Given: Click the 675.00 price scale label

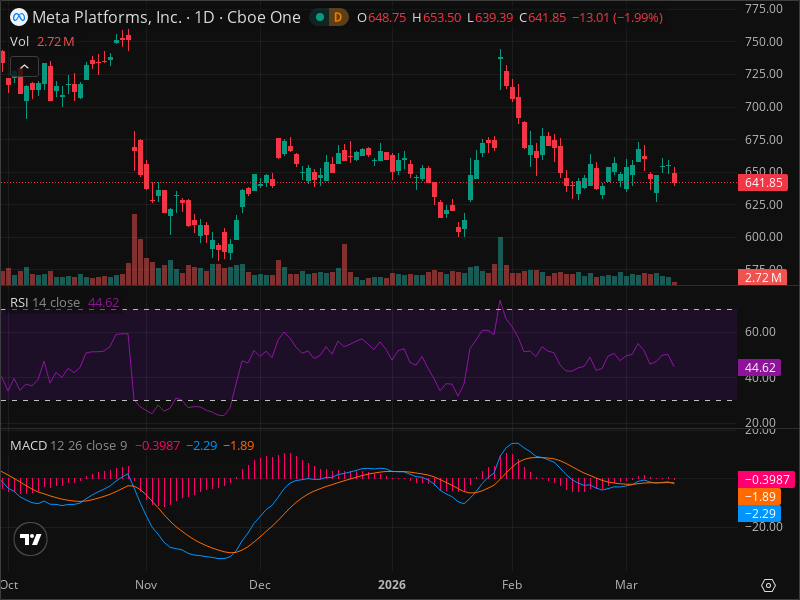Looking at the screenshot, I should coord(764,139).
